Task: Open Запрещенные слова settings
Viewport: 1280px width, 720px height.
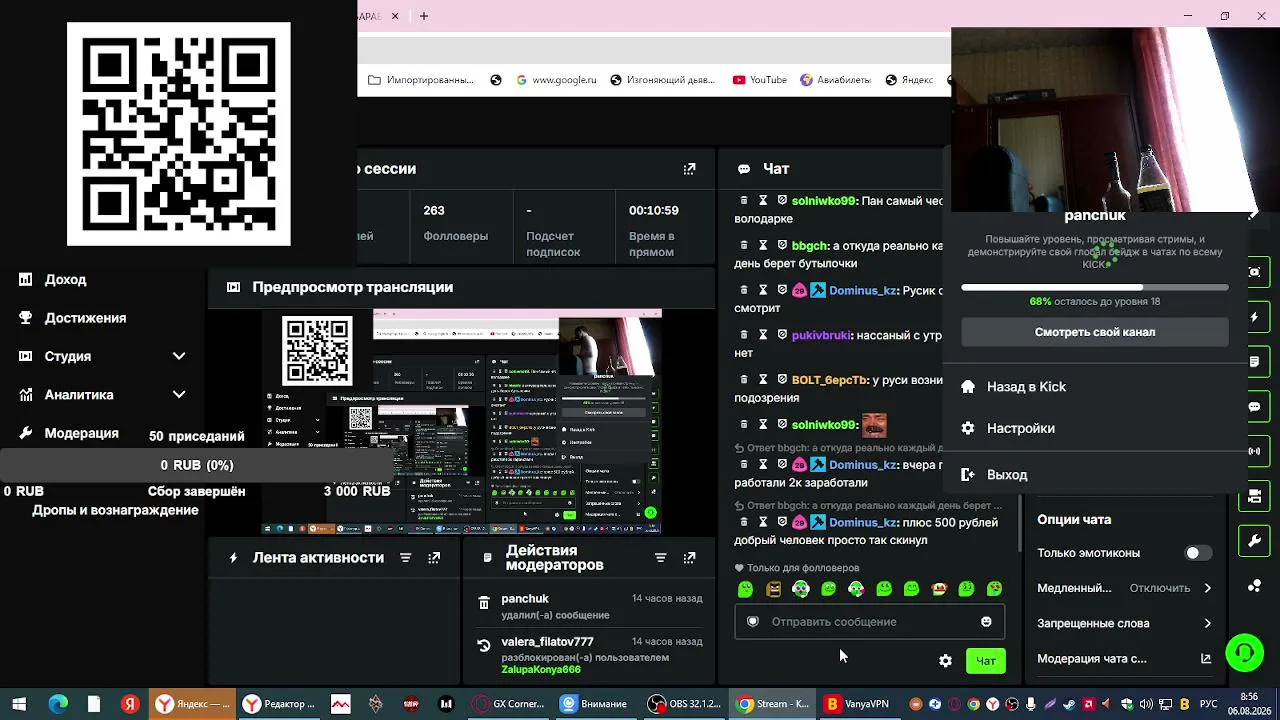Action: tap(1125, 623)
